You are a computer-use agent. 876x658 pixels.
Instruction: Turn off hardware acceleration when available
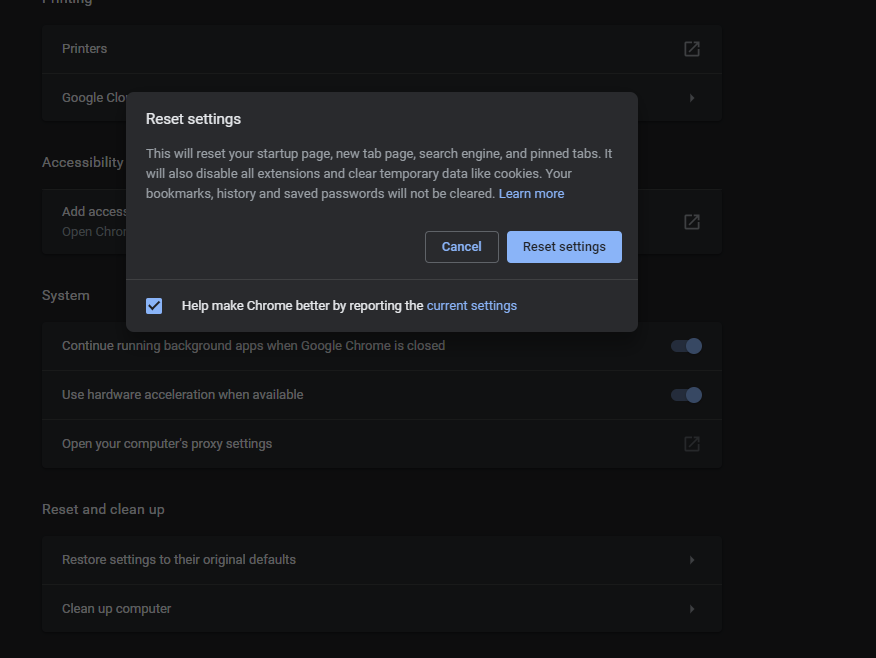[686, 394]
